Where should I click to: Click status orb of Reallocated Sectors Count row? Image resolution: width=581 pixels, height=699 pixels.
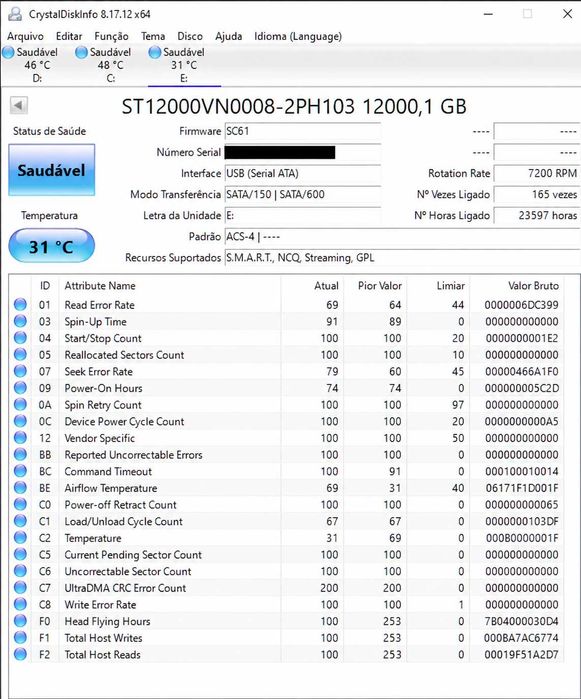[x=20, y=354]
